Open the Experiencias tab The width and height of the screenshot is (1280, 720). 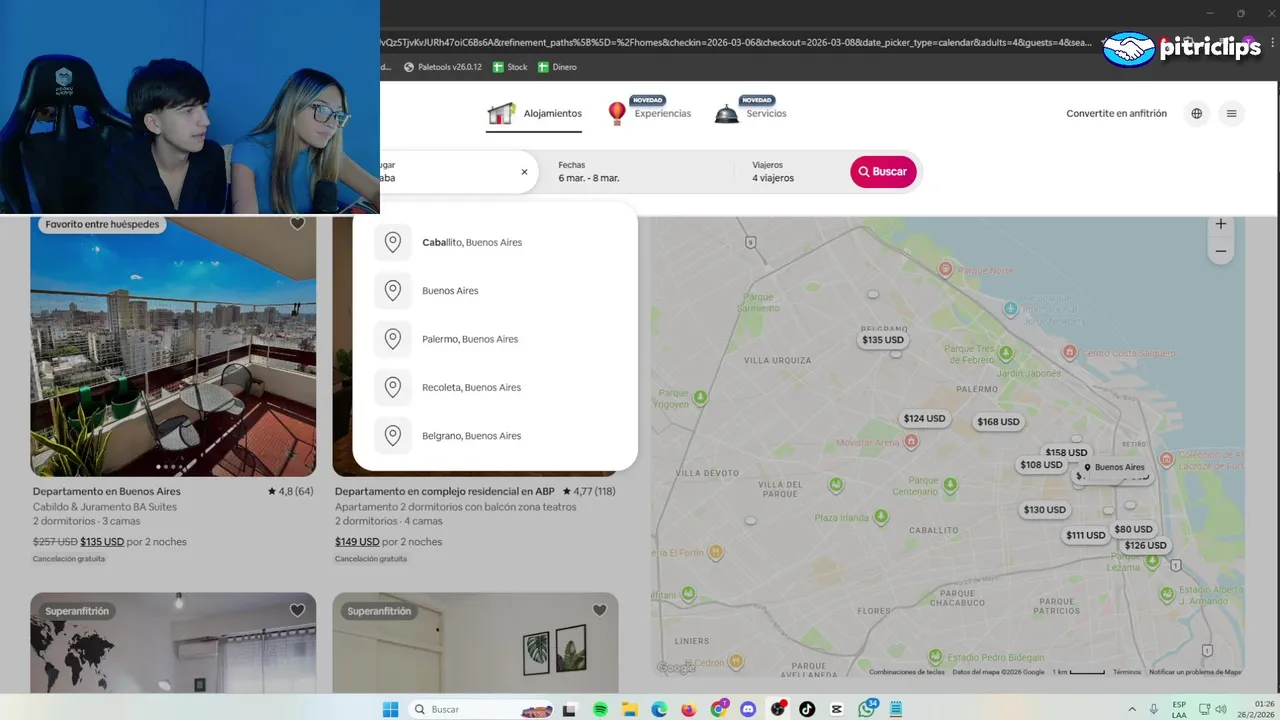[x=649, y=113]
